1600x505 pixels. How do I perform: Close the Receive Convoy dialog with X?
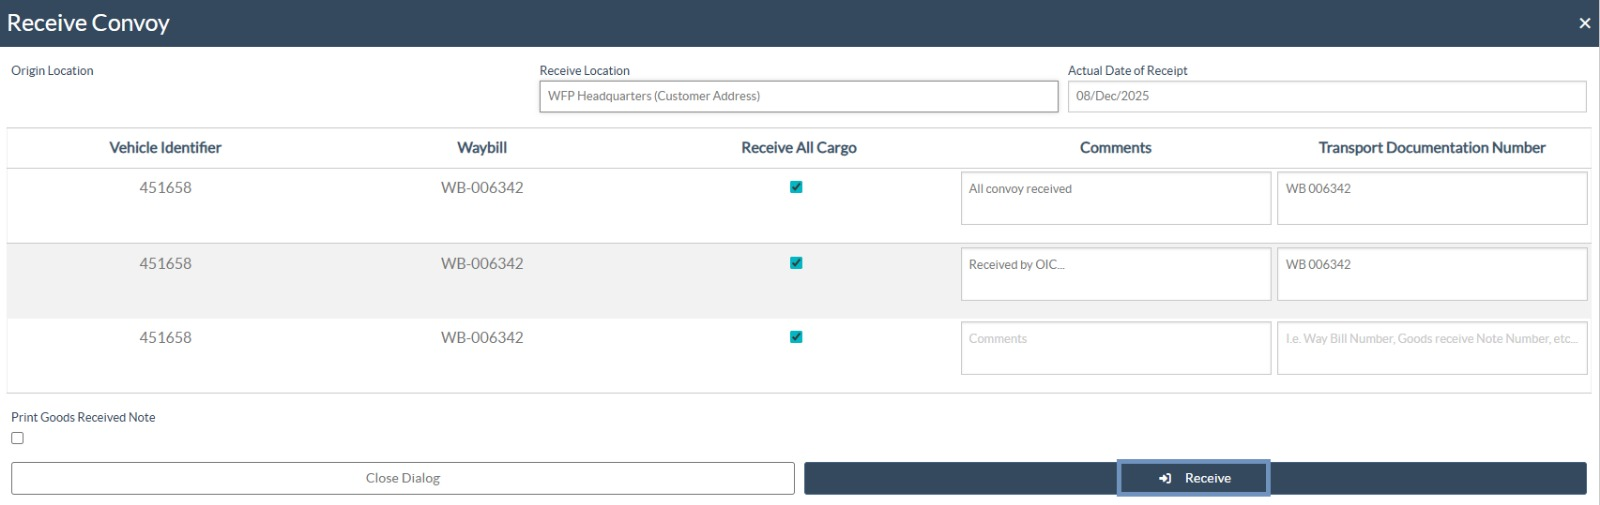[1584, 23]
